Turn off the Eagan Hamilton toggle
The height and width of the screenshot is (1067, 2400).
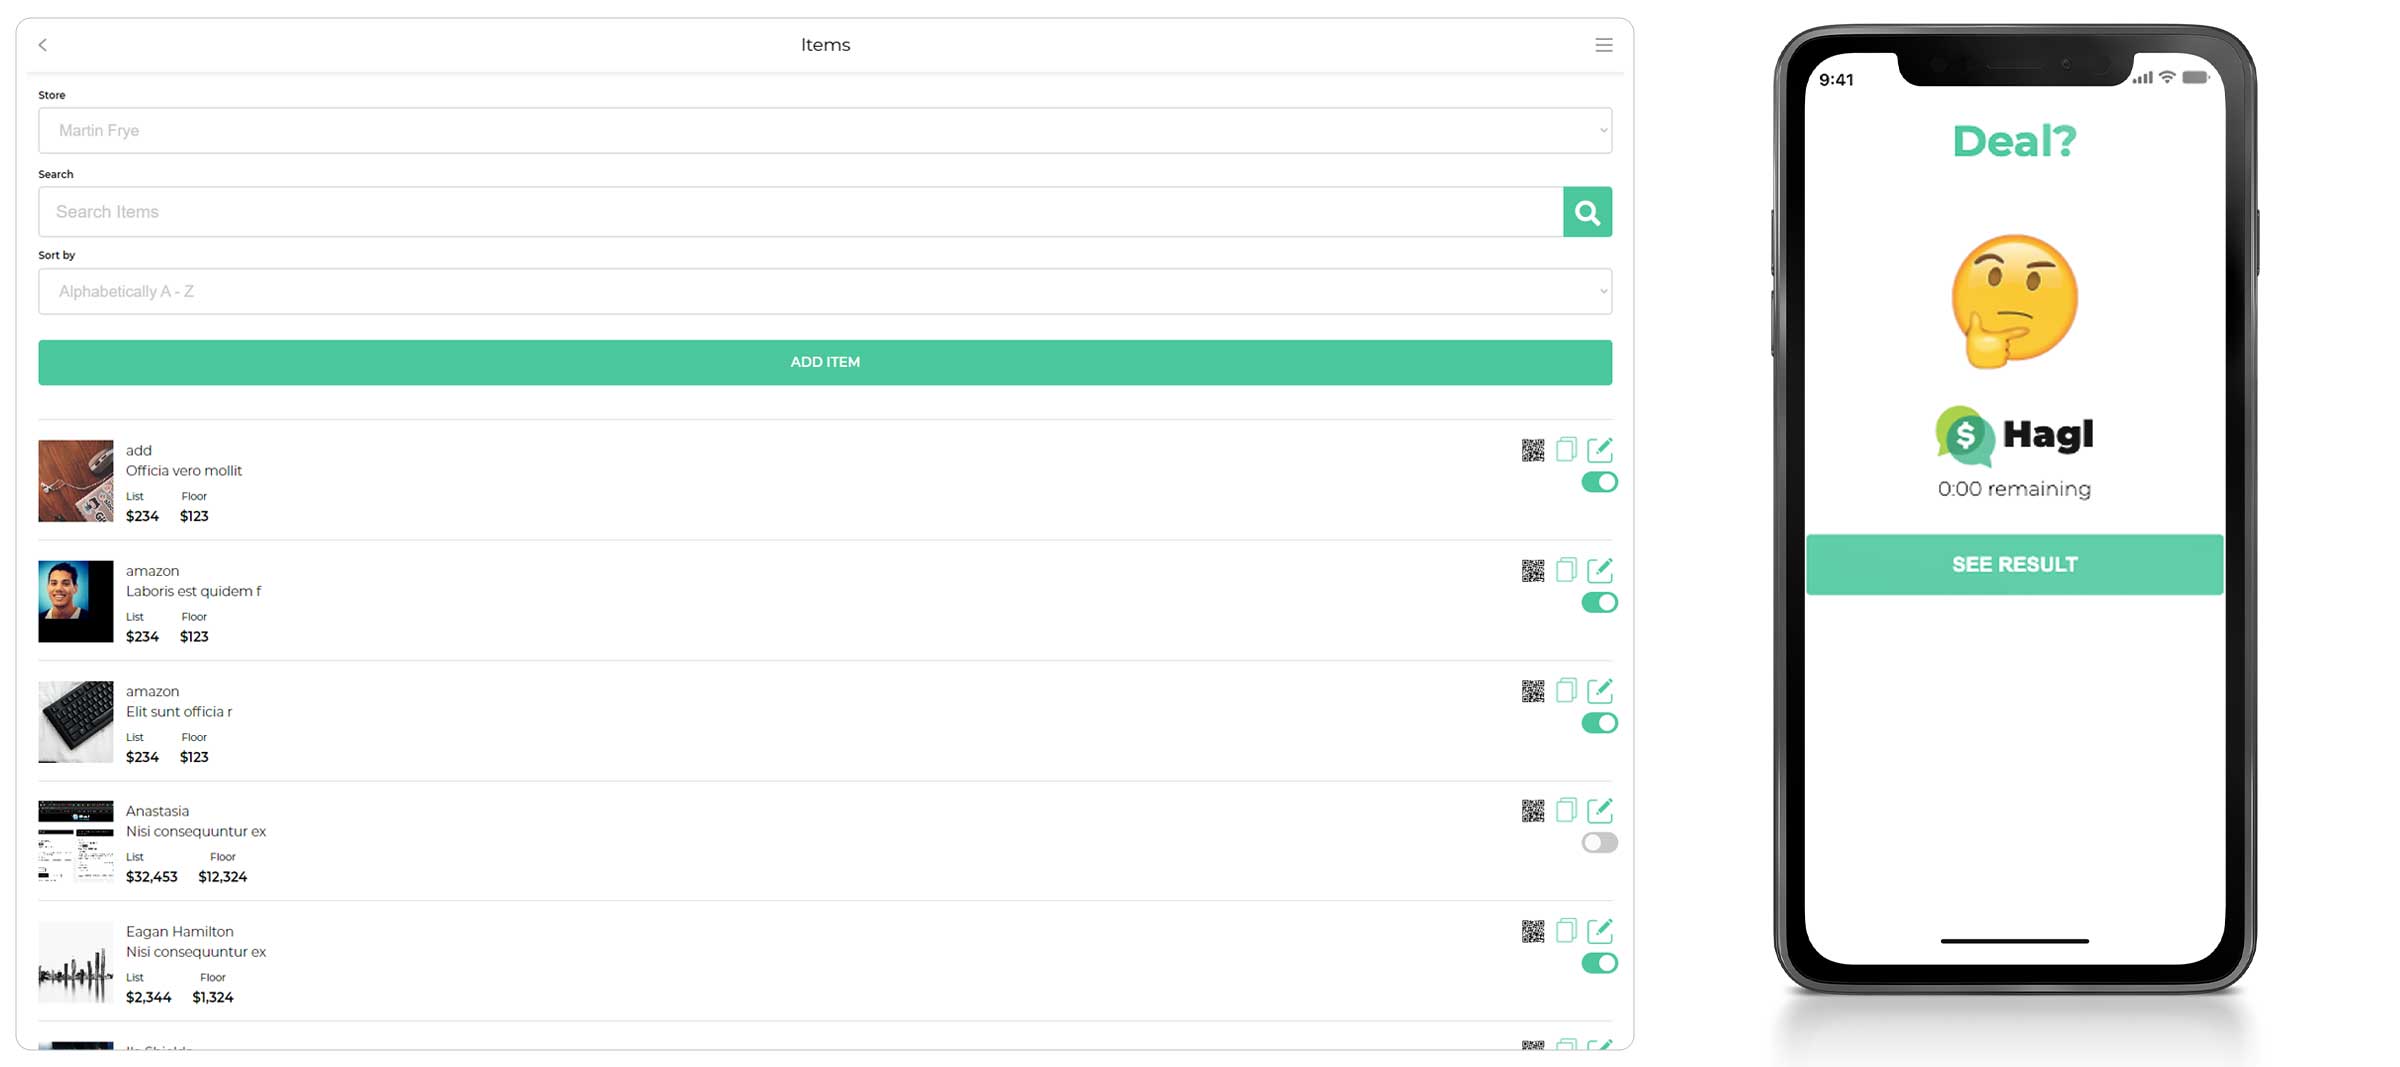pos(1601,963)
